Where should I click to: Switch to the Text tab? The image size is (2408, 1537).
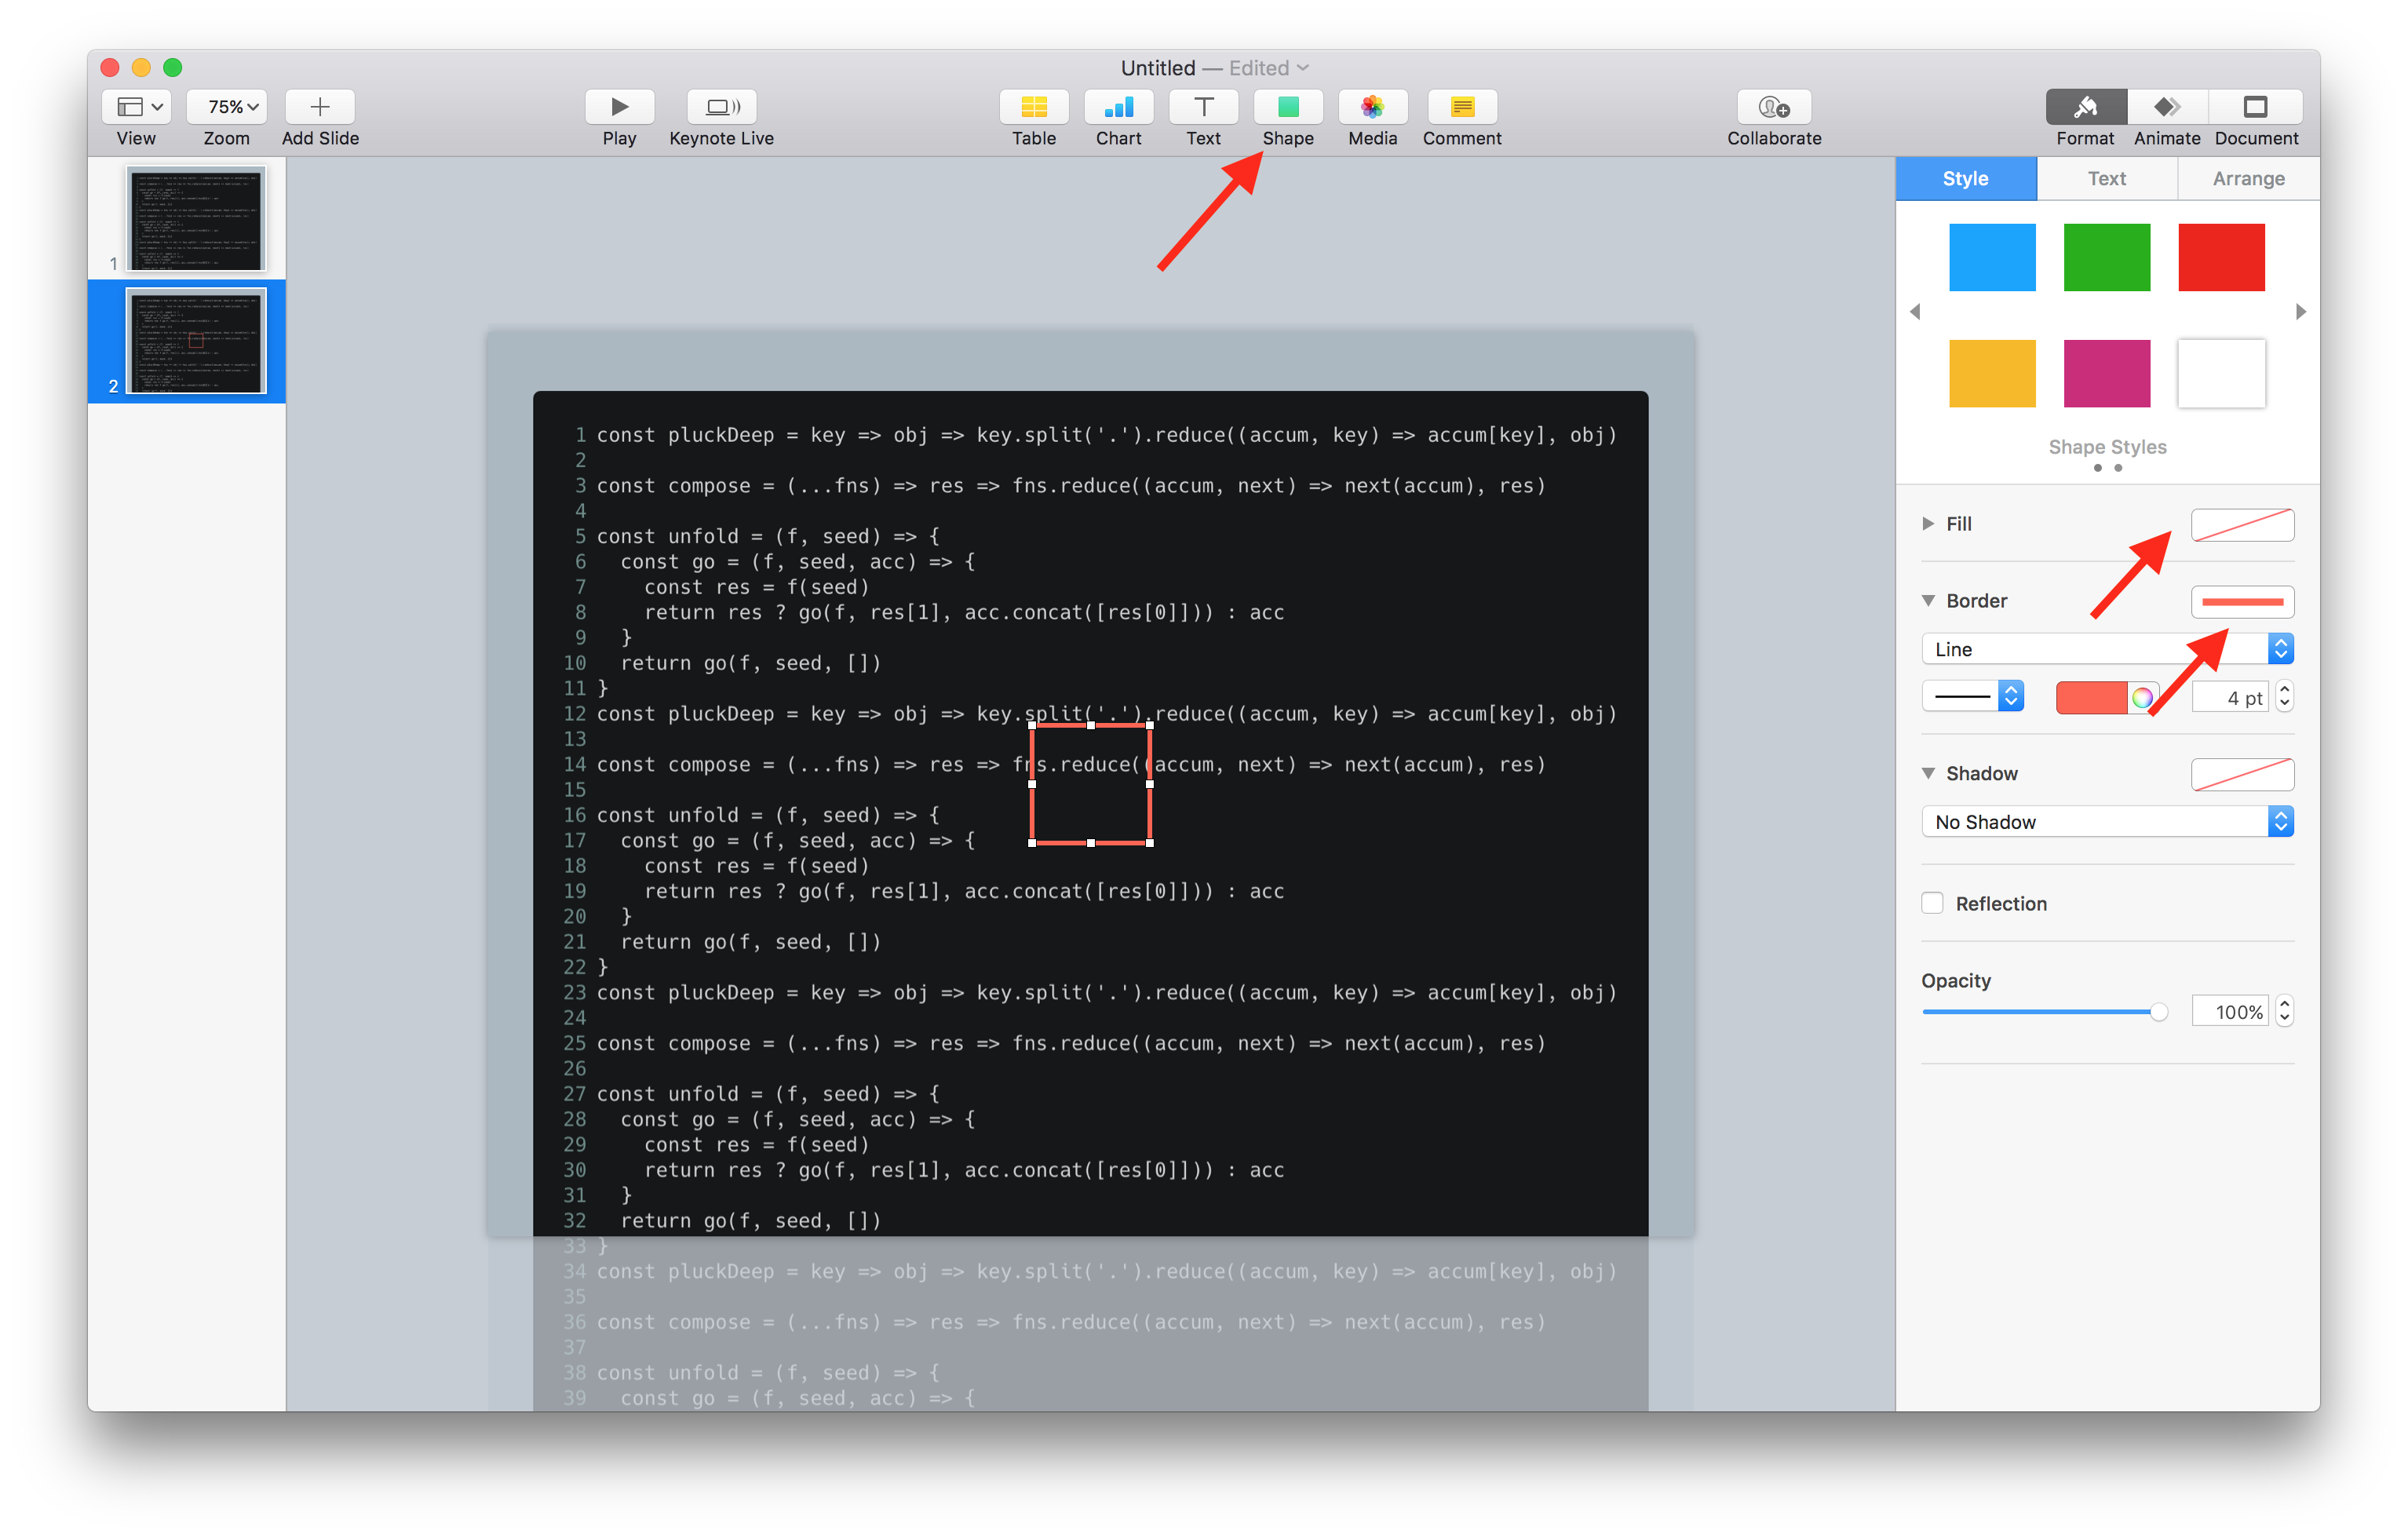click(2106, 178)
